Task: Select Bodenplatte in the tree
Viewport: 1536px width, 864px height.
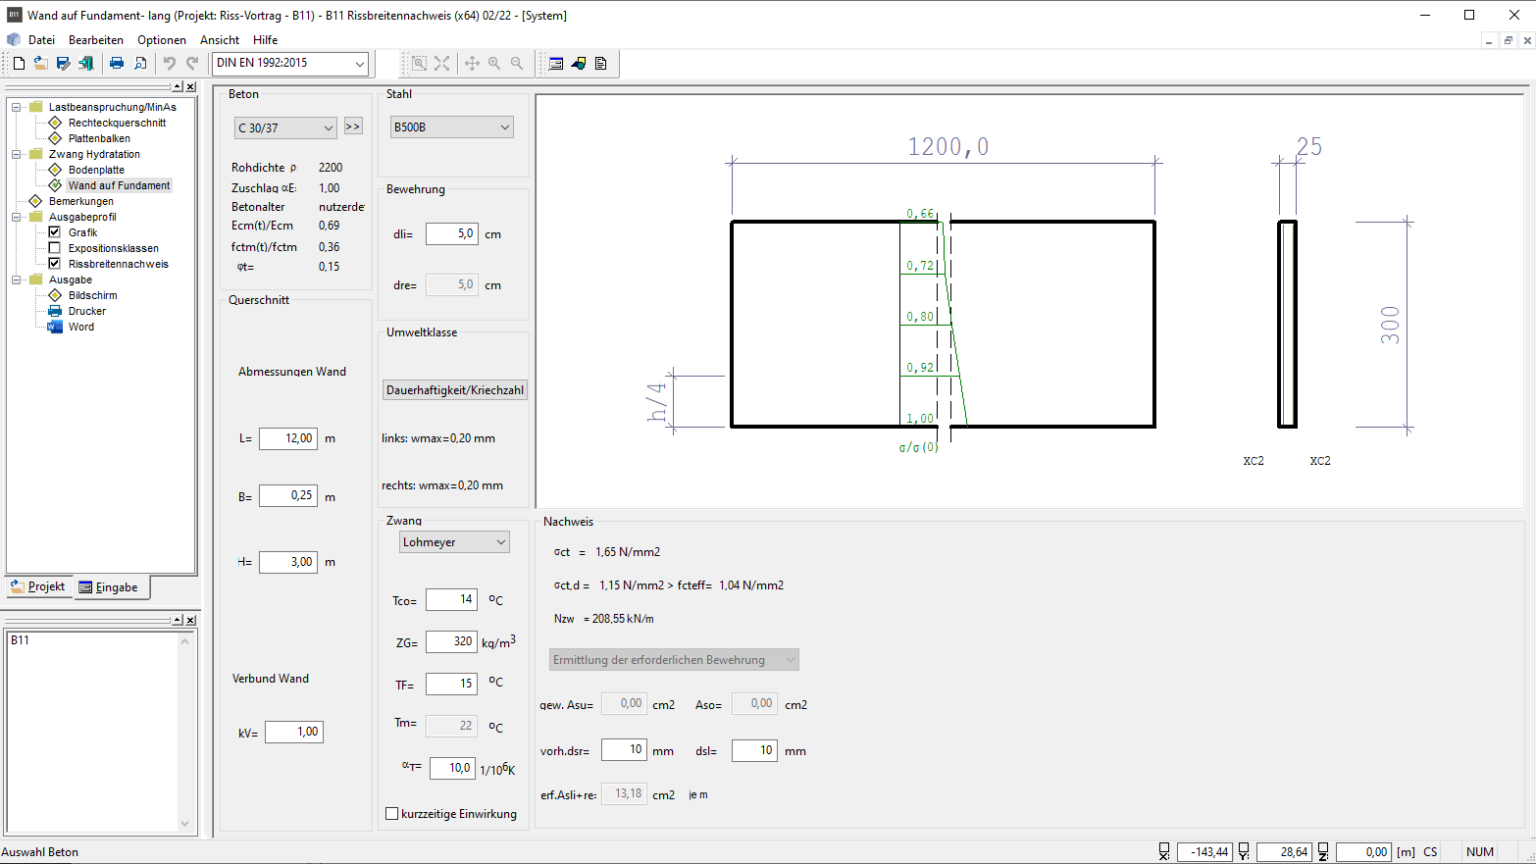Action: (96, 170)
